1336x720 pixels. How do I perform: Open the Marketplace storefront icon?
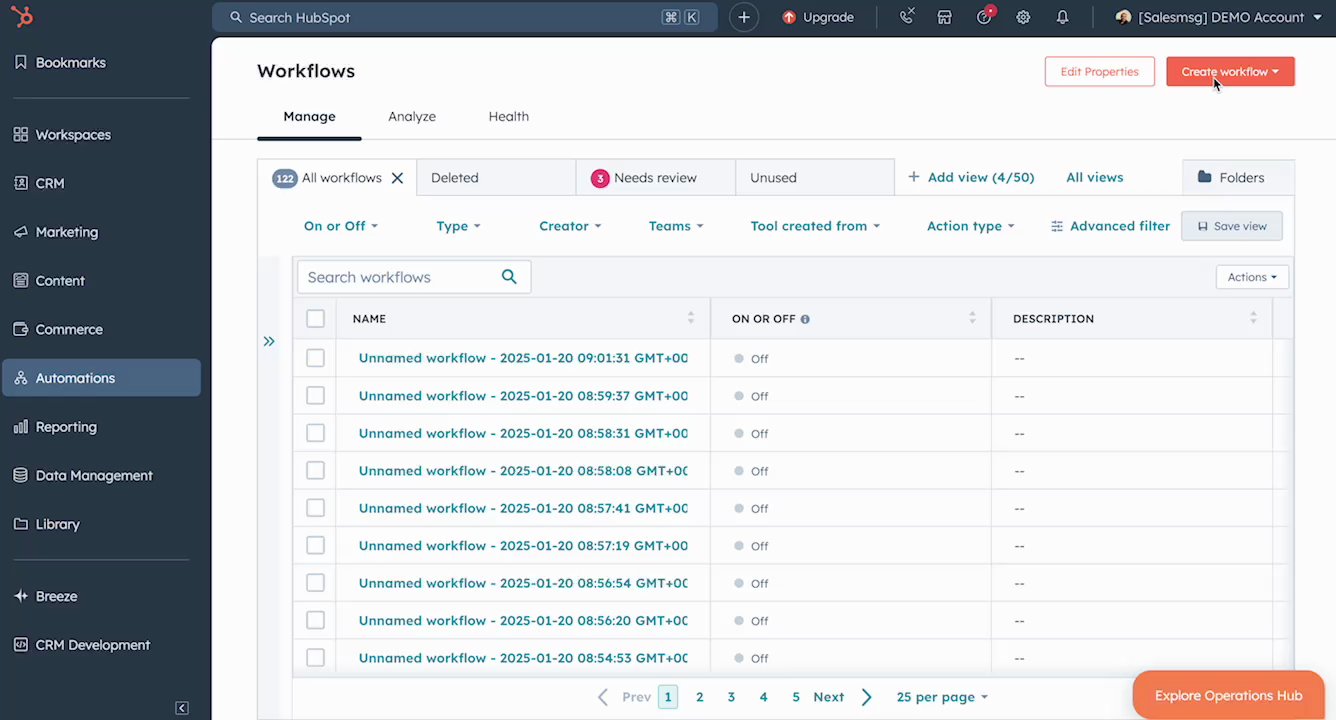pyautogui.click(x=944, y=17)
